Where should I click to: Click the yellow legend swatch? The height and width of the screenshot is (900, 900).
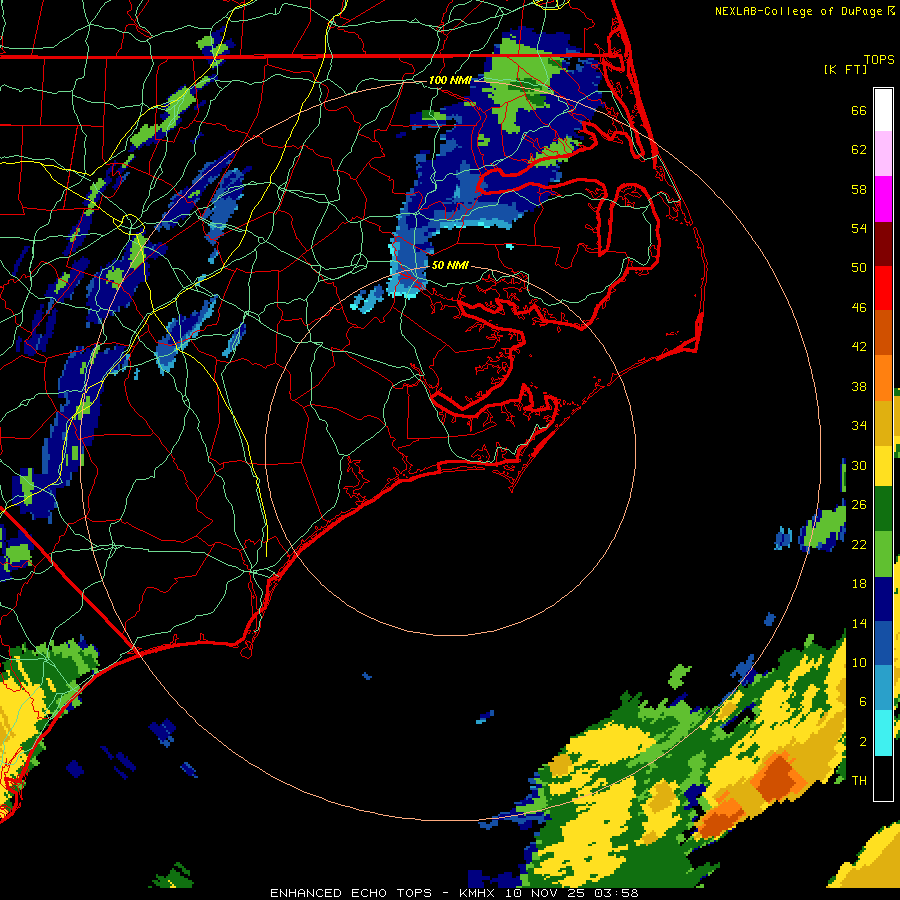(x=883, y=465)
